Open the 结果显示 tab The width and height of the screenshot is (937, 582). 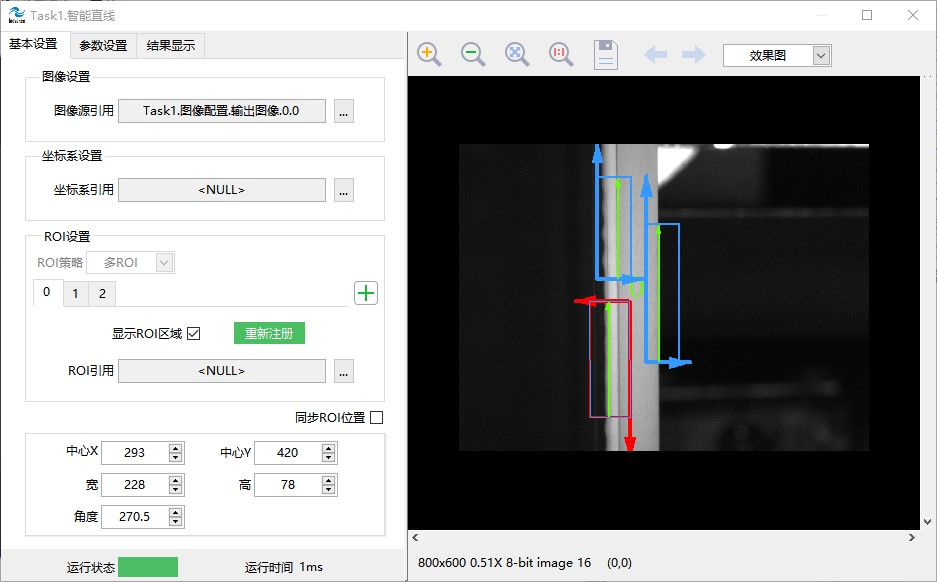pyautogui.click(x=171, y=45)
